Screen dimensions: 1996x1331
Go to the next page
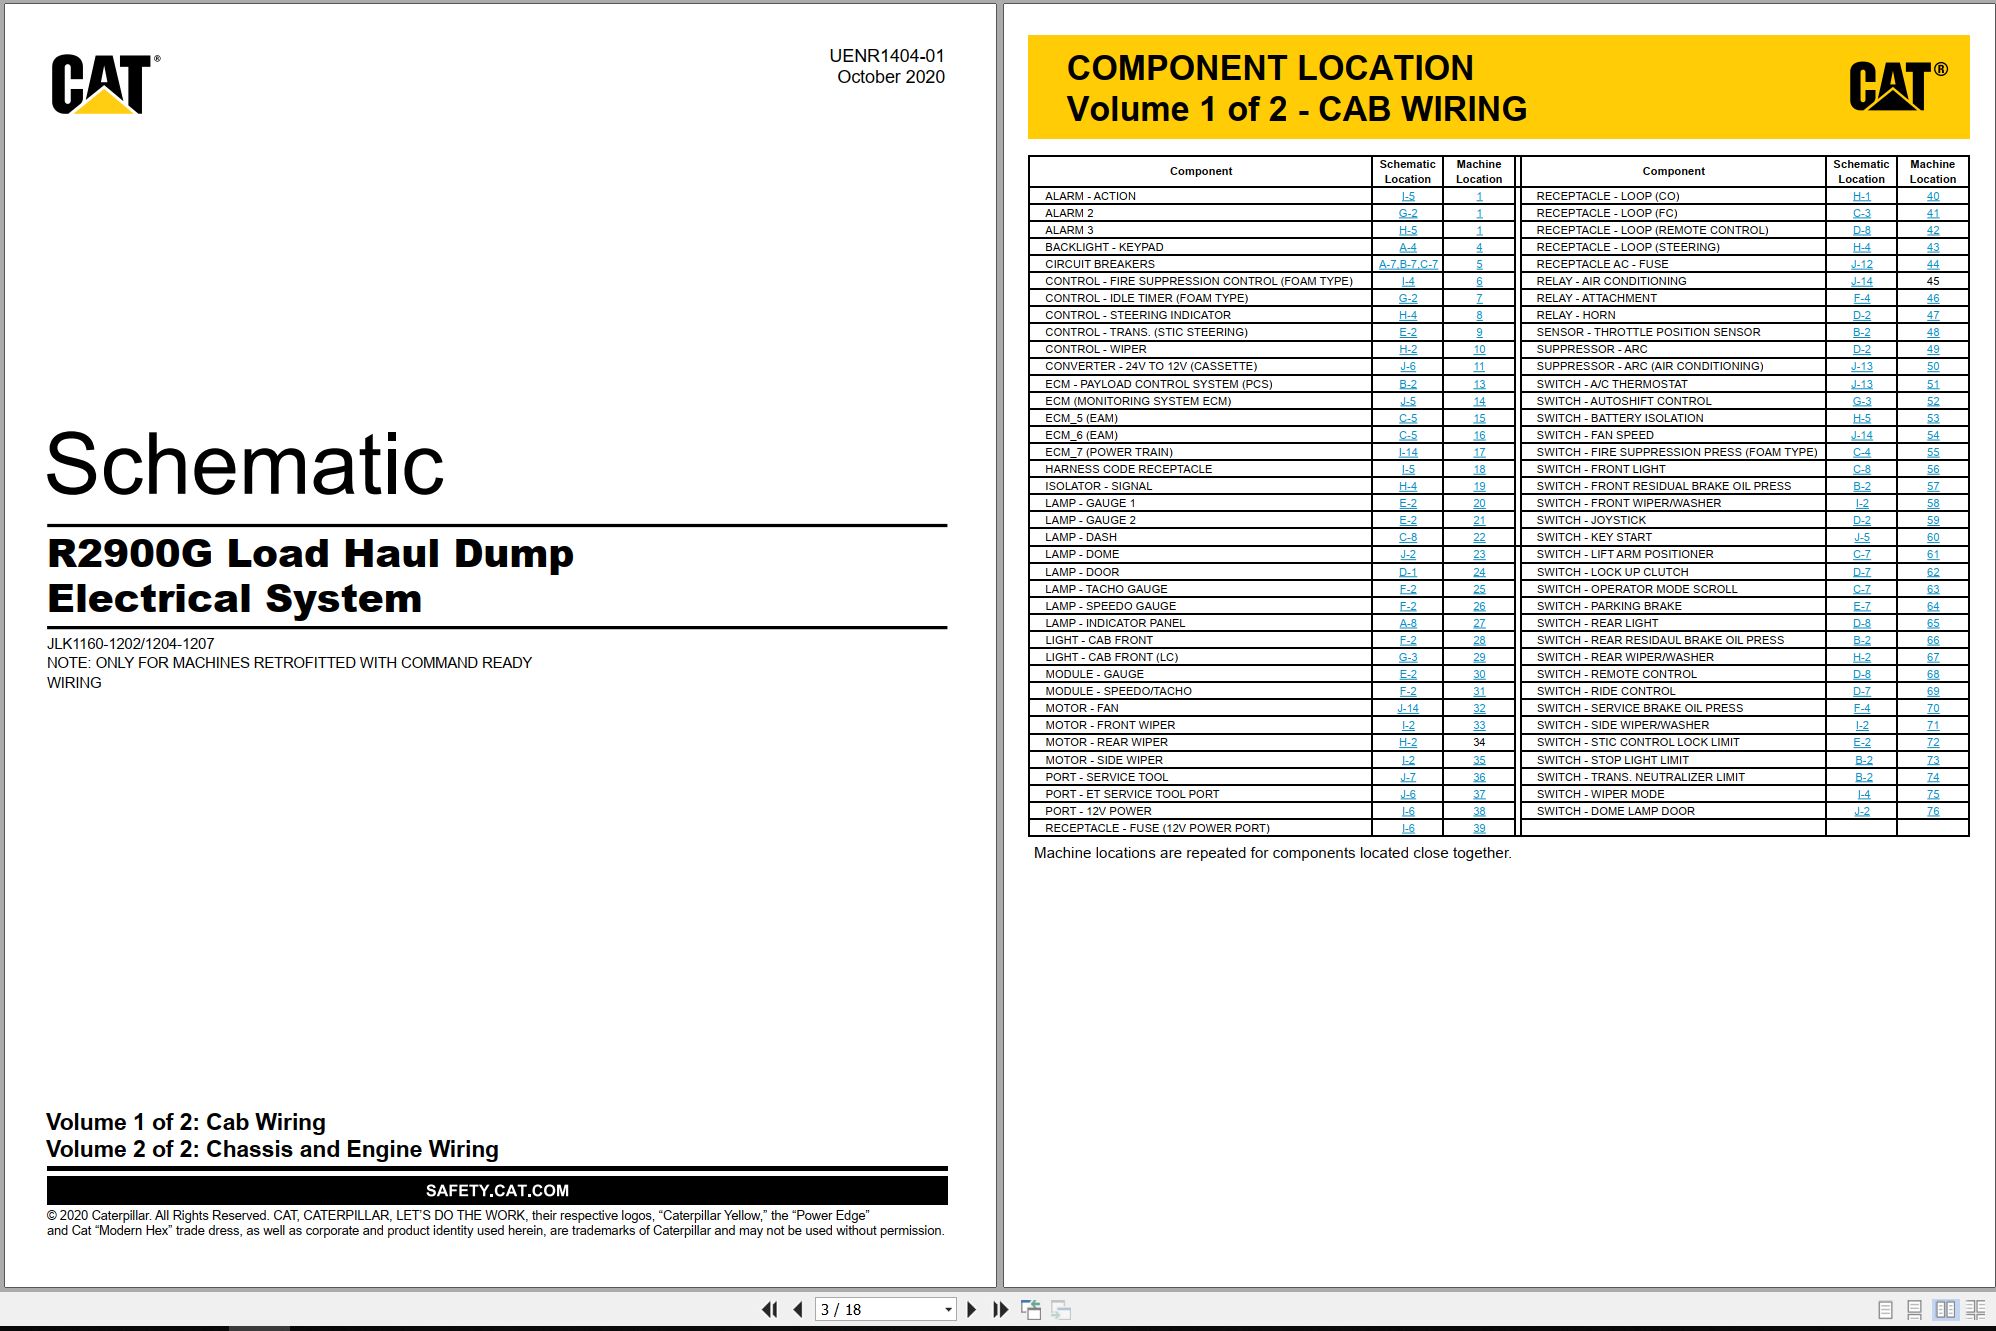point(971,1309)
